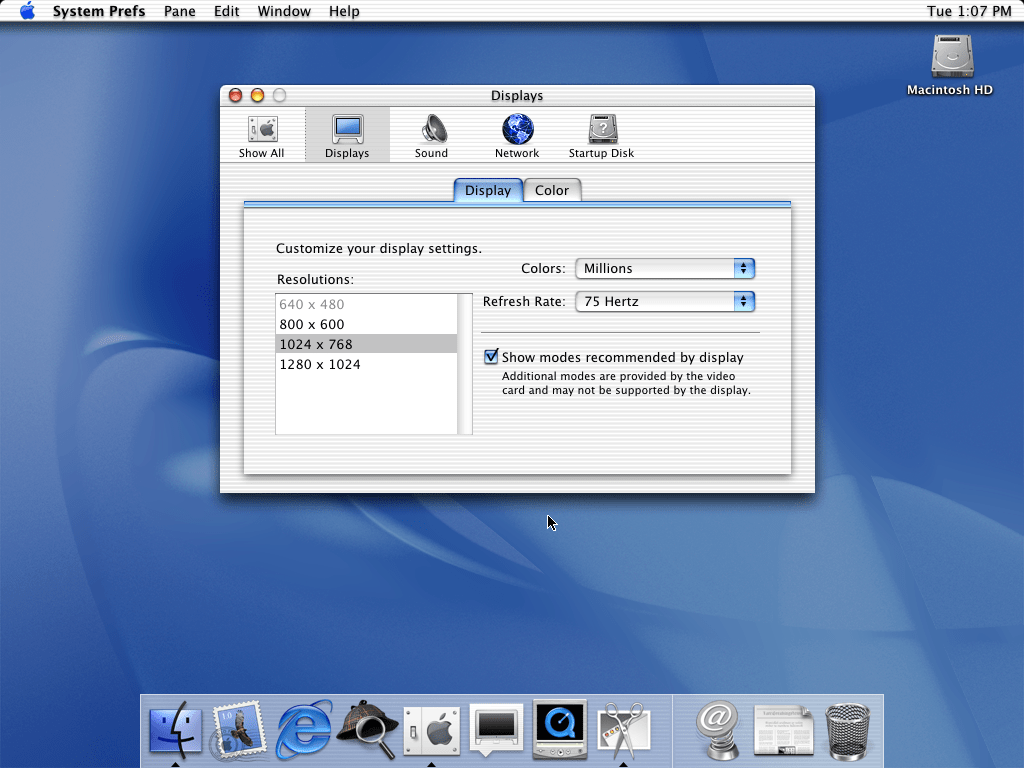
Task: Select the Displays toolbar icon
Action: [347, 136]
